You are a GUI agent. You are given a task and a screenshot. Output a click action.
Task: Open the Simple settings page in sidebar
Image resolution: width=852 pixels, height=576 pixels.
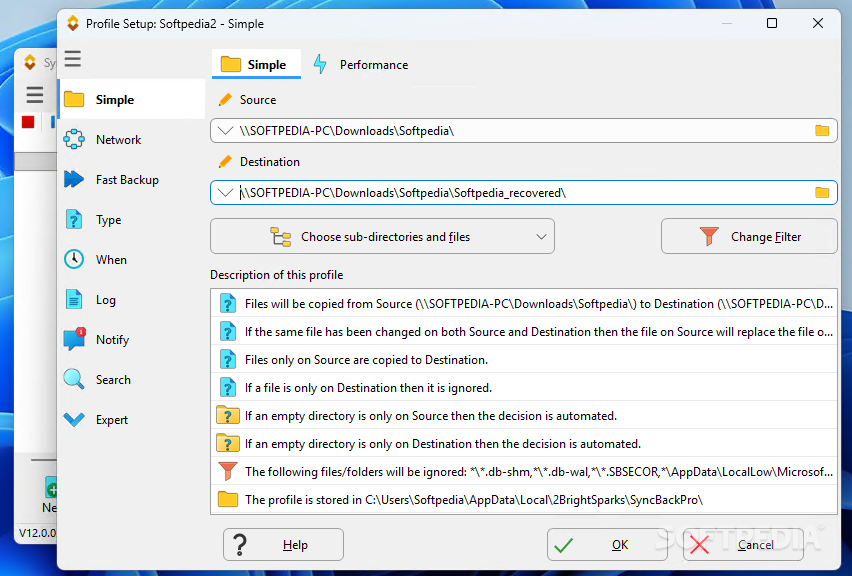131,99
